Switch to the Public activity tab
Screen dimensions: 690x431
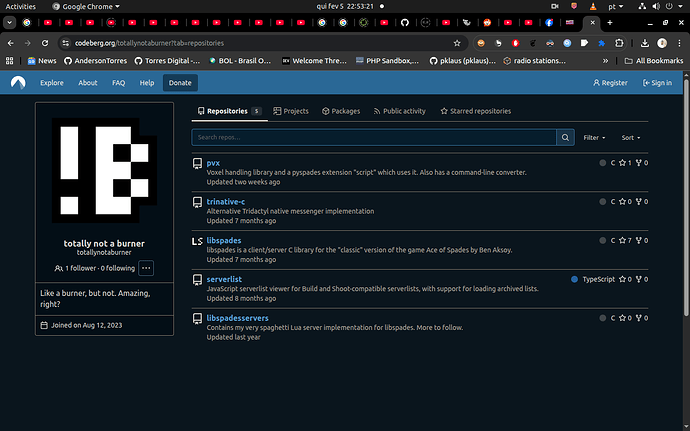tap(400, 111)
